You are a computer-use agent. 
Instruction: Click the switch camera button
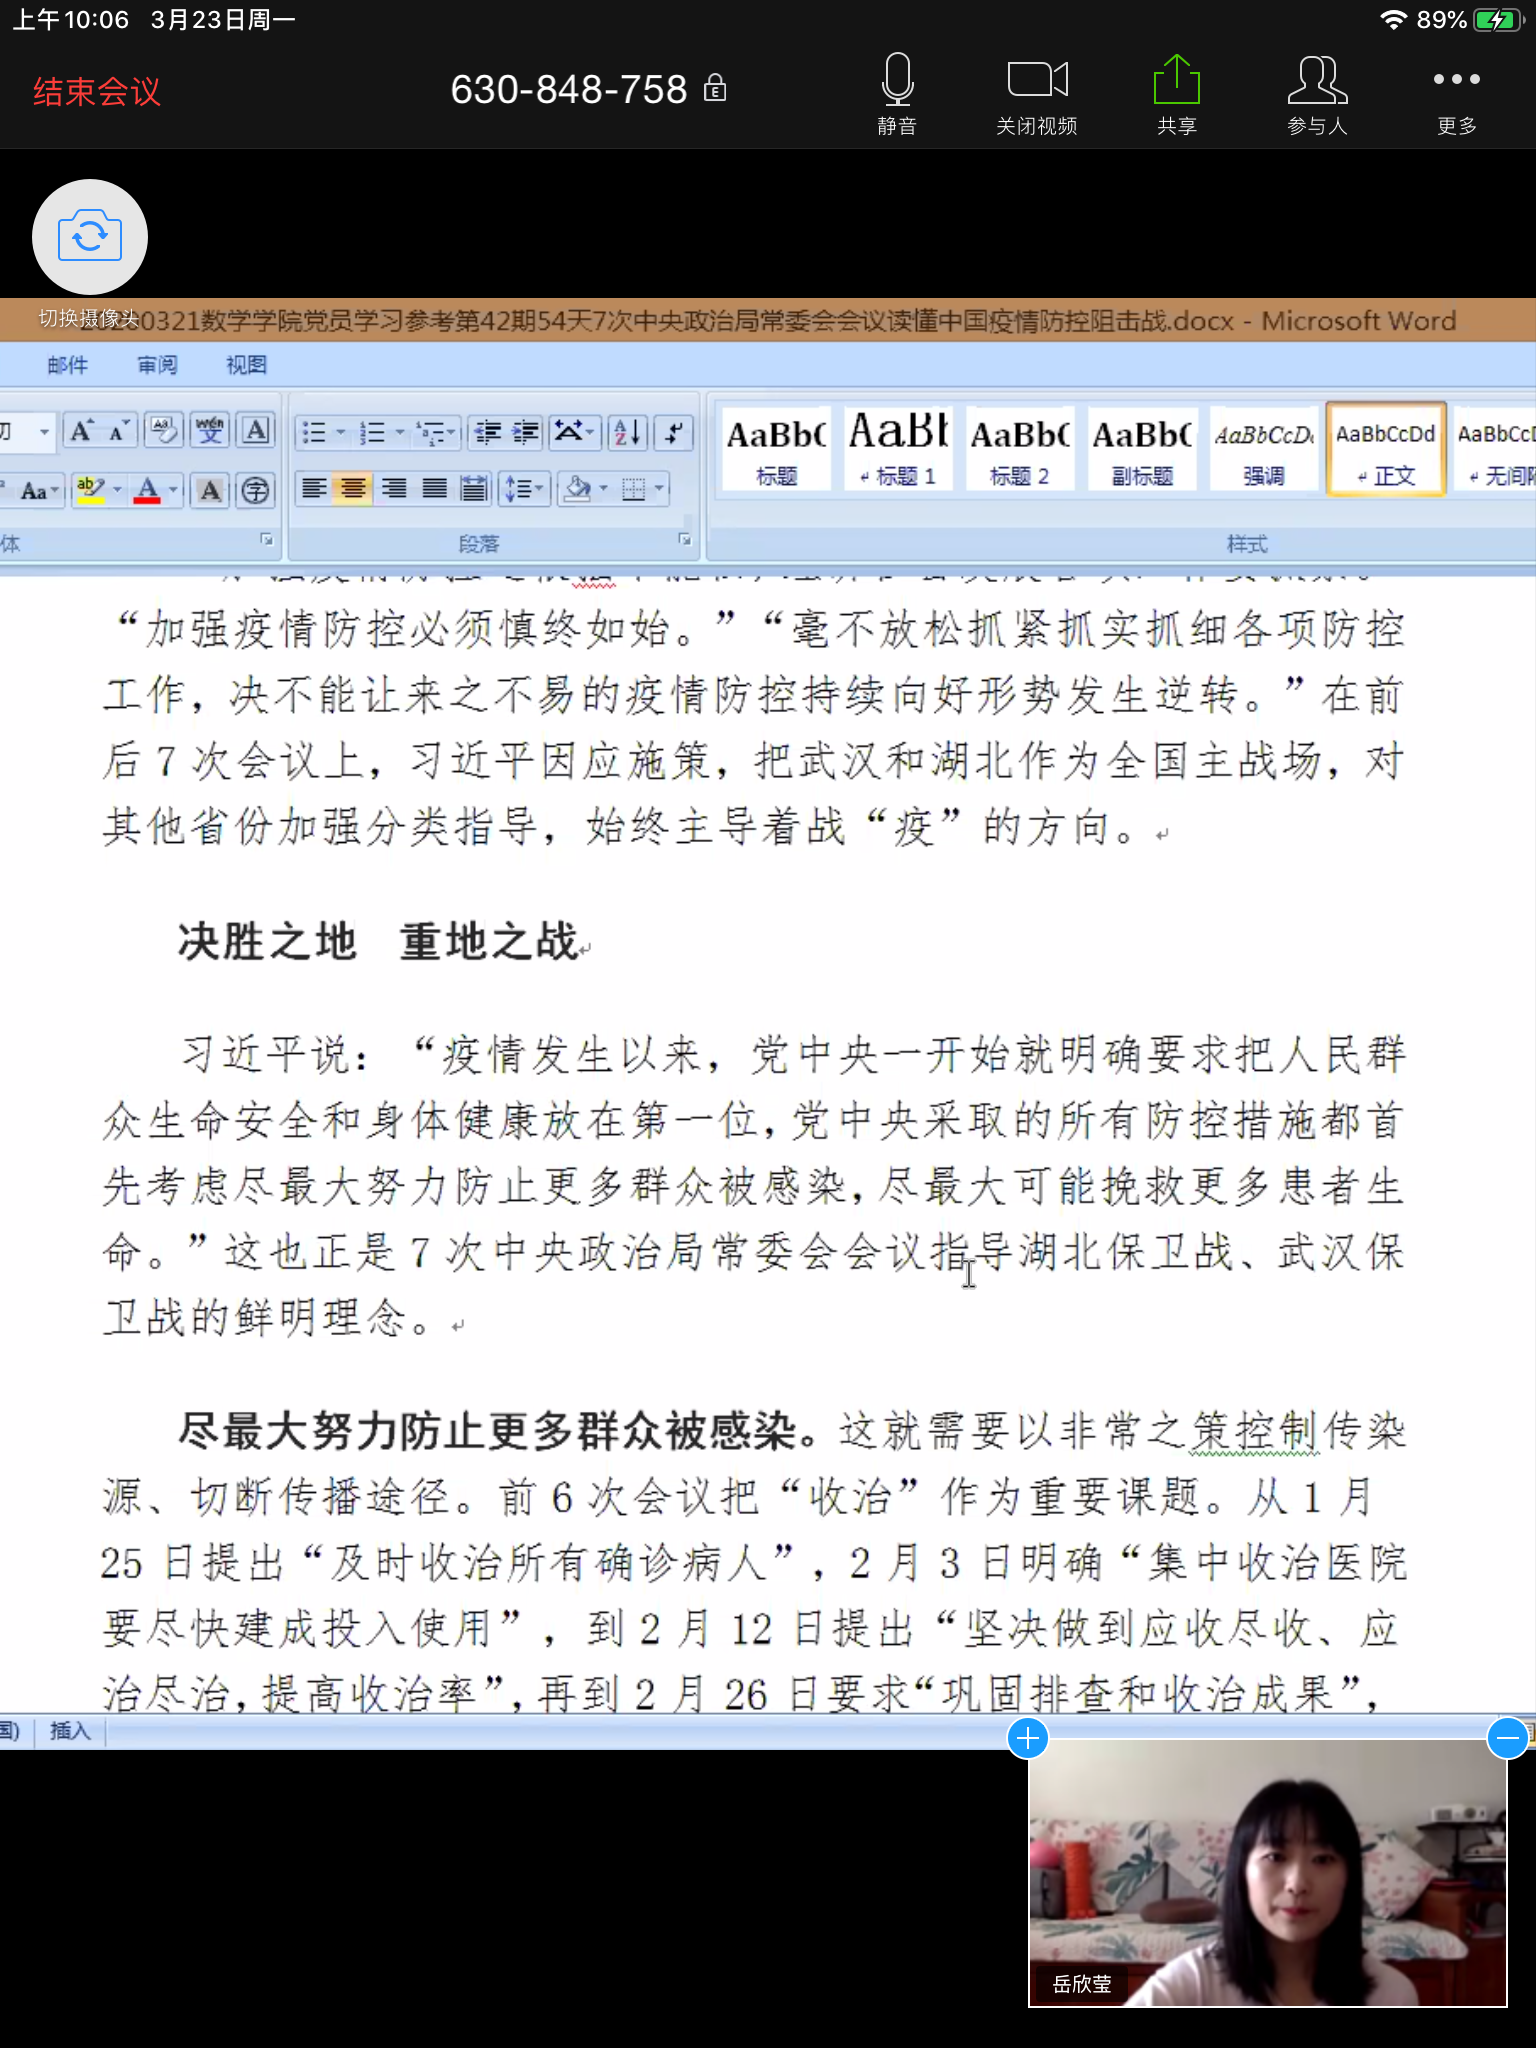pyautogui.click(x=90, y=237)
